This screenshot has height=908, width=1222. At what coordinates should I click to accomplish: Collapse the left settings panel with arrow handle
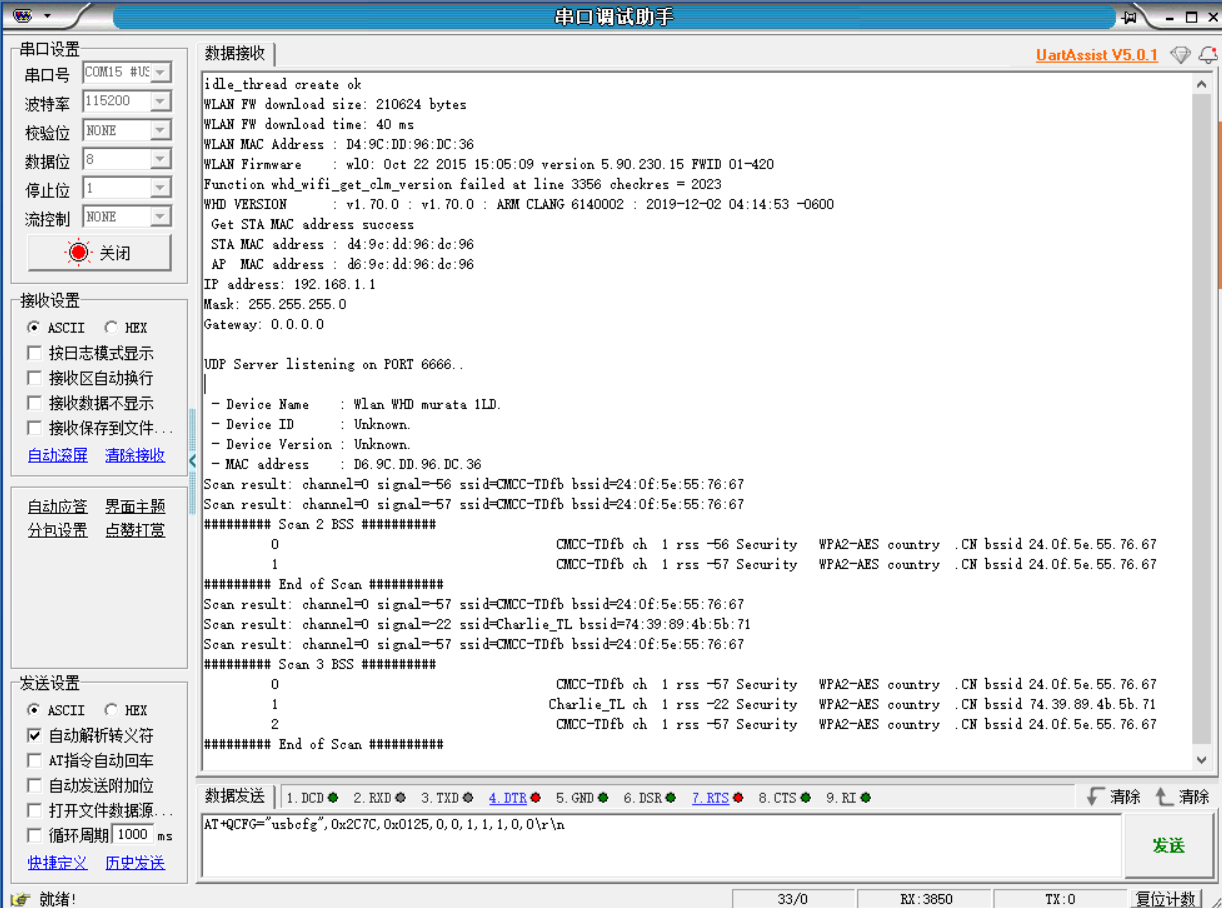click(193, 461)
